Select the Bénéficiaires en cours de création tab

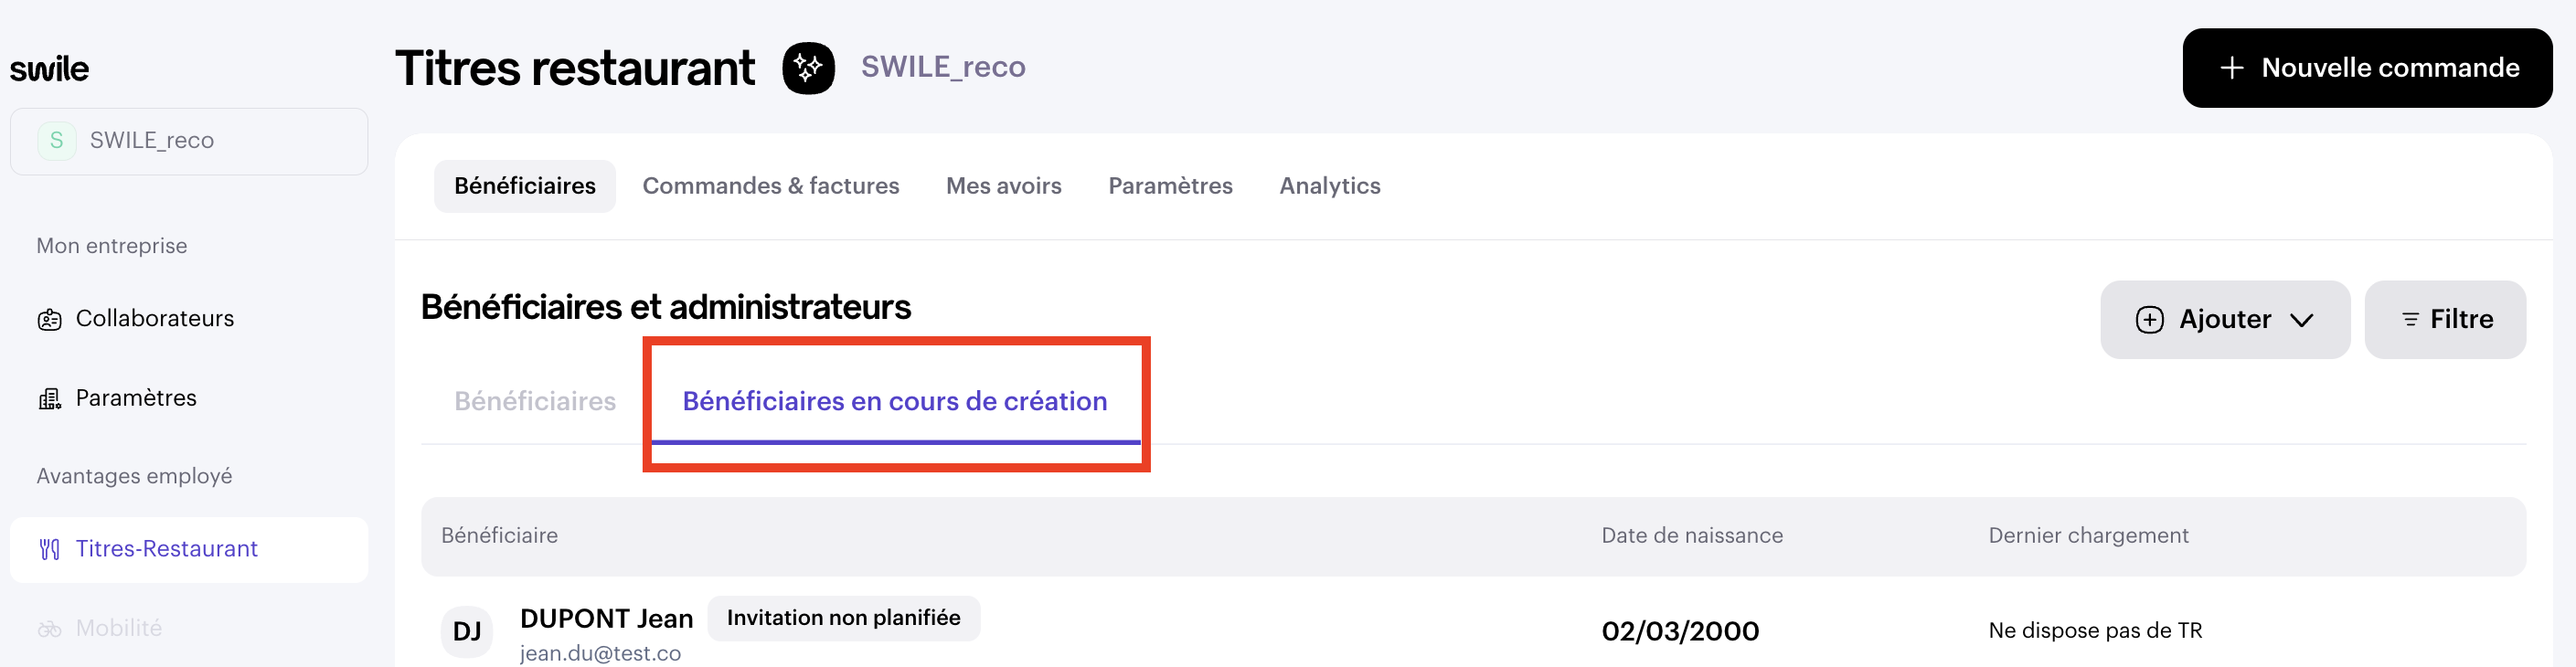[x=894, y=401]
